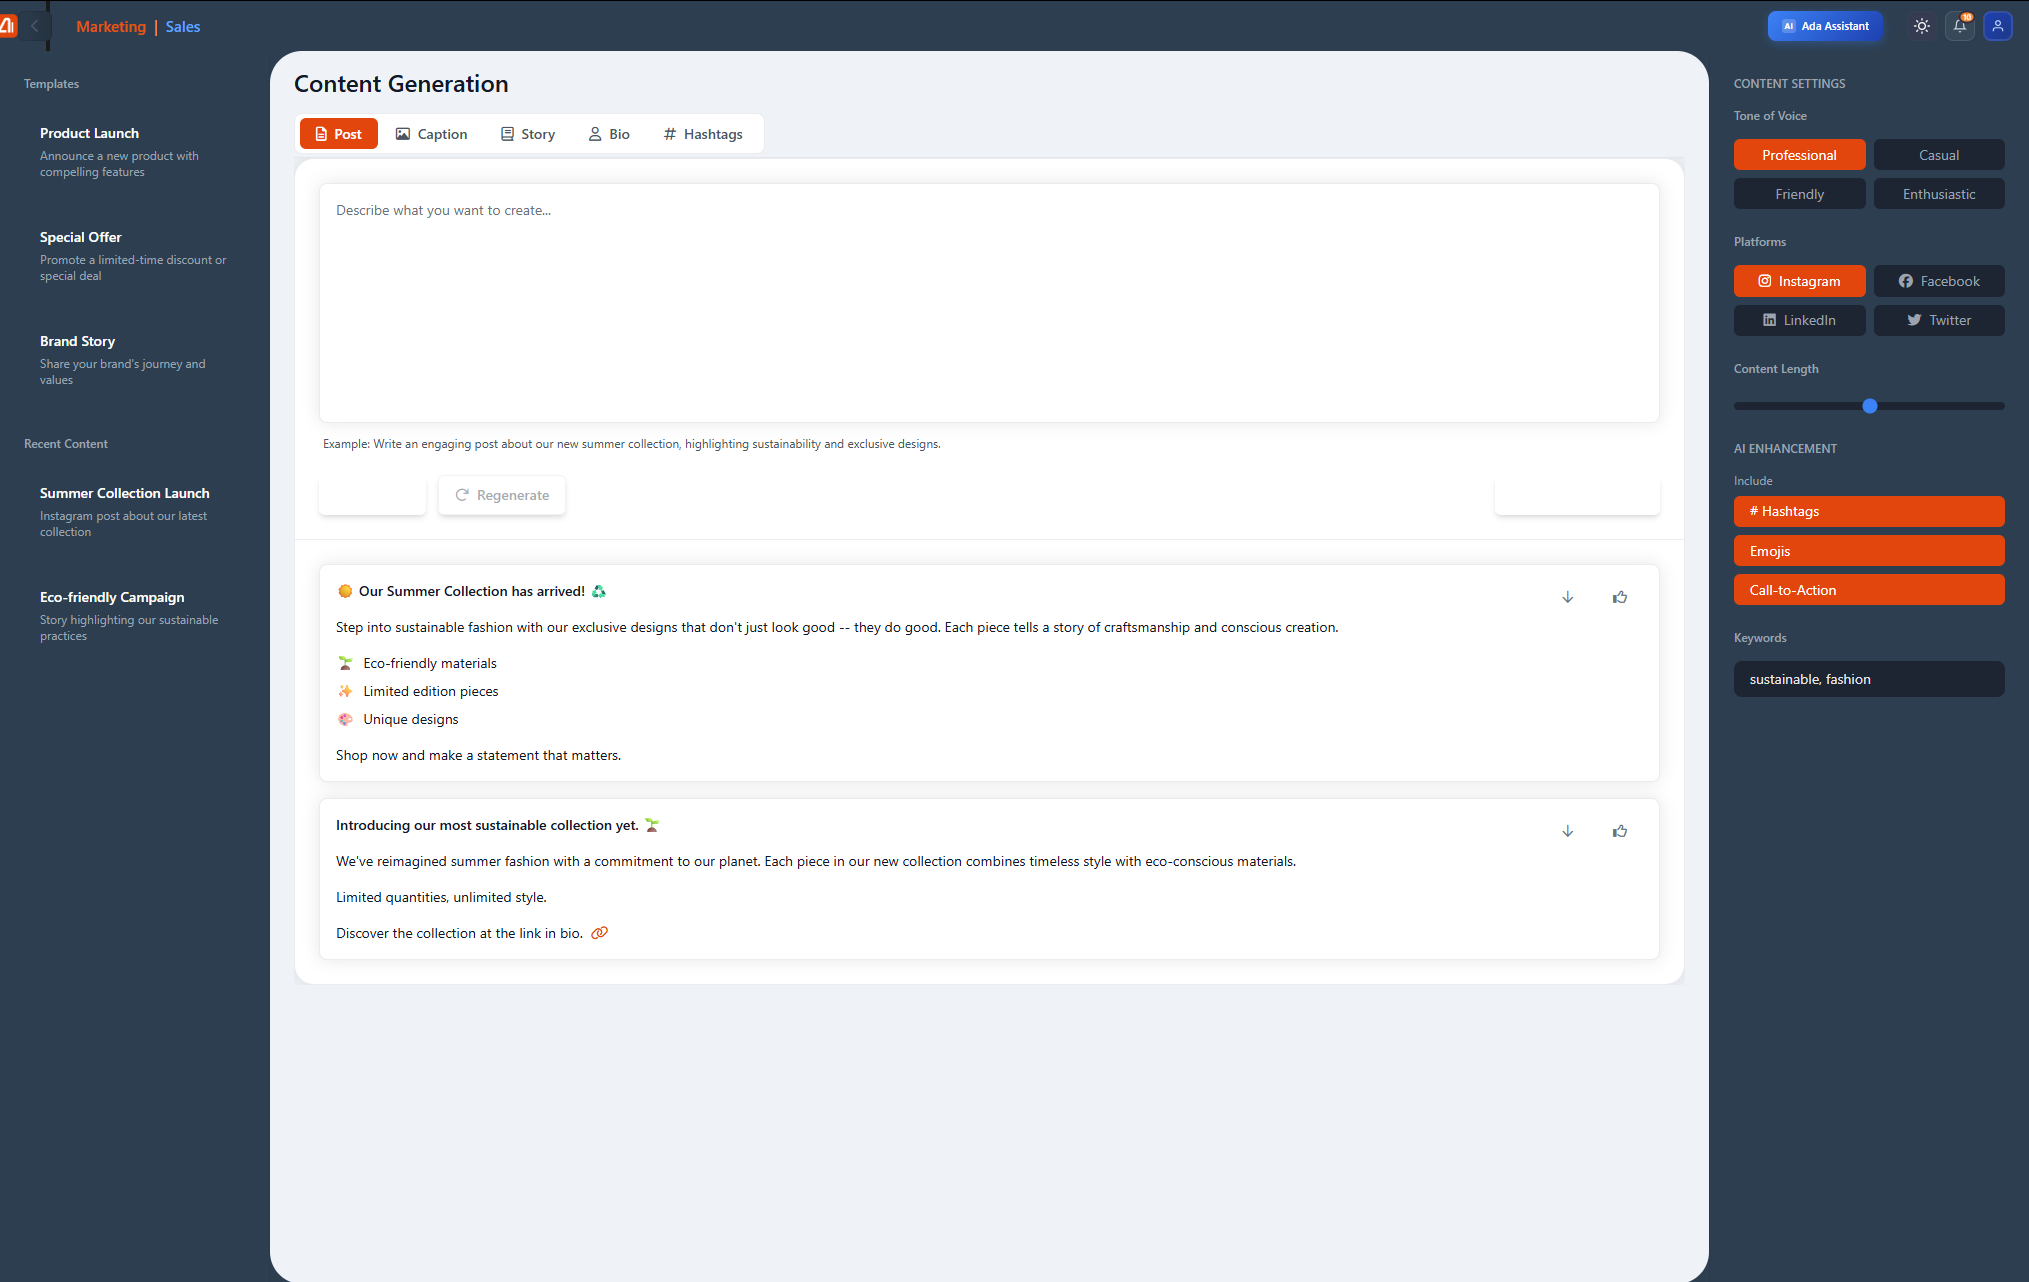Click the Regenerate button
The width and height of the screenshot is (2029, 1282).
[x=502, y=495]
